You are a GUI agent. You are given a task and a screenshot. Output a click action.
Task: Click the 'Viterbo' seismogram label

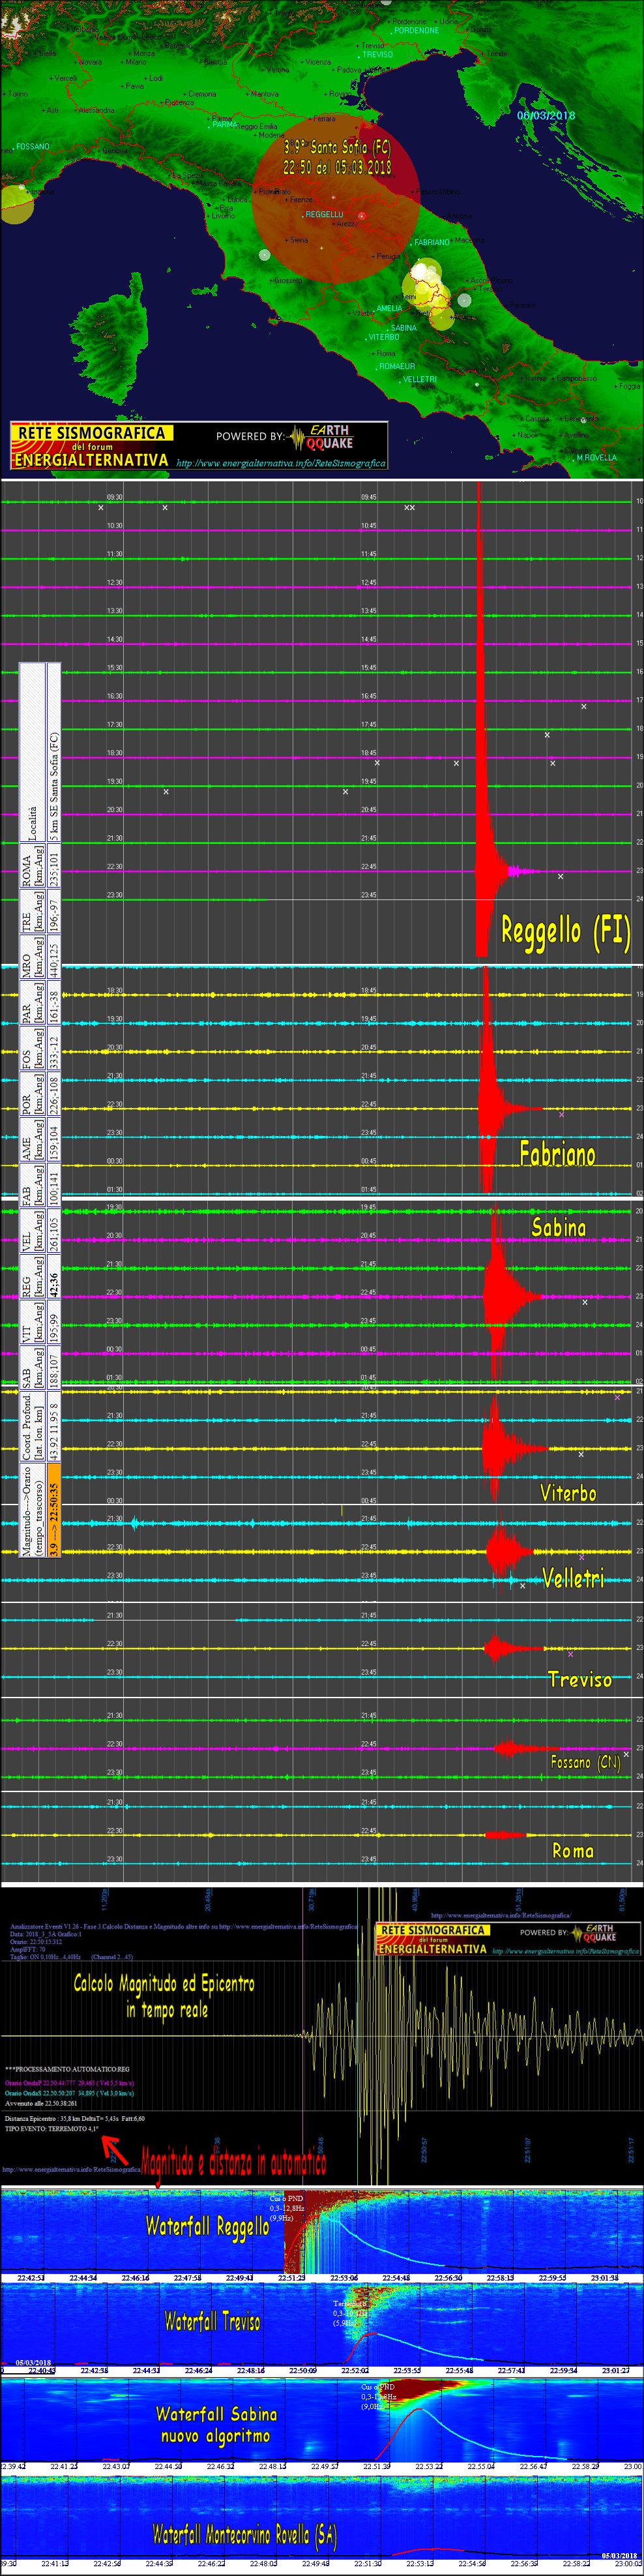tap(568, 1493)
